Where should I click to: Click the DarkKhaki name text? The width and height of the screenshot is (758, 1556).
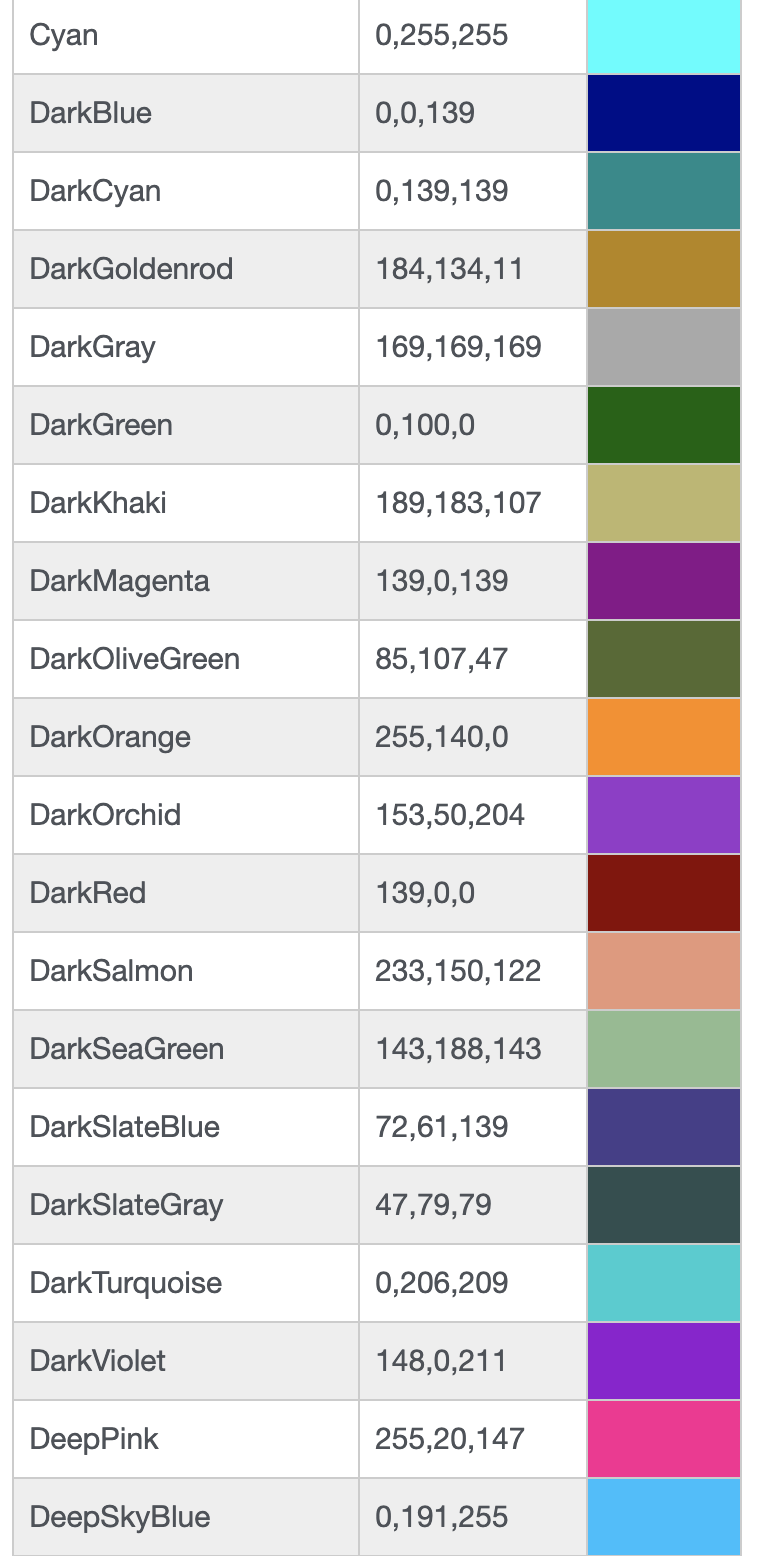tap(98, 503)
